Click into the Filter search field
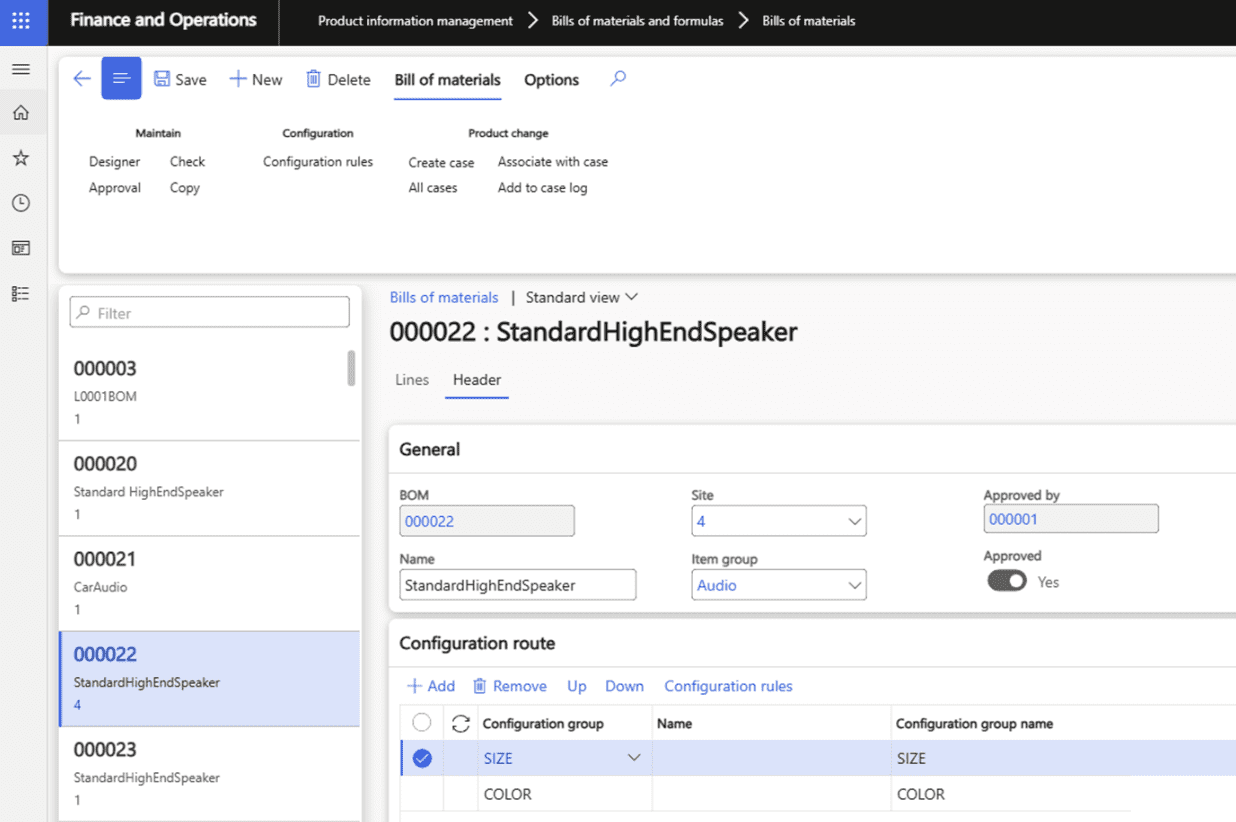The width and height of the screenshot is (1236, 822). [210, 313]
